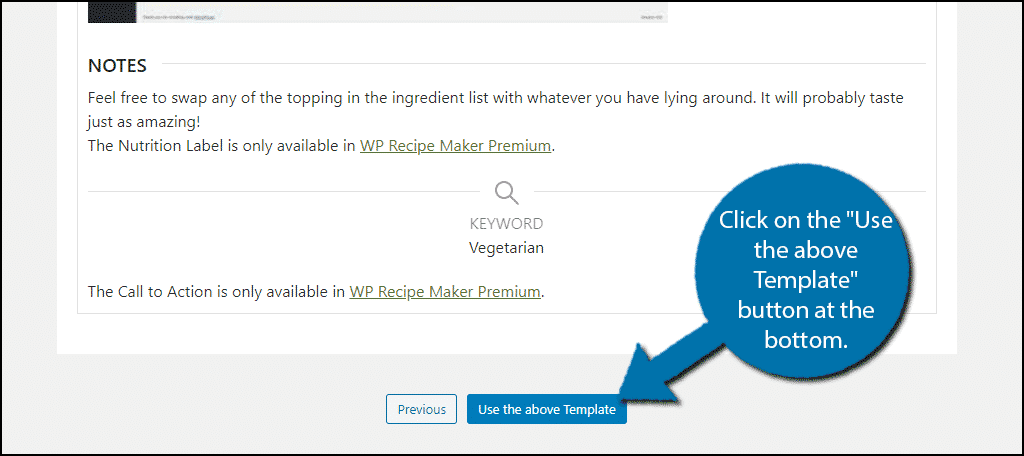Screen dimensions: 1024x456
Task: Open WP Recipe Maker Premium link after Call to Action
Action: [x=445, y=291]
